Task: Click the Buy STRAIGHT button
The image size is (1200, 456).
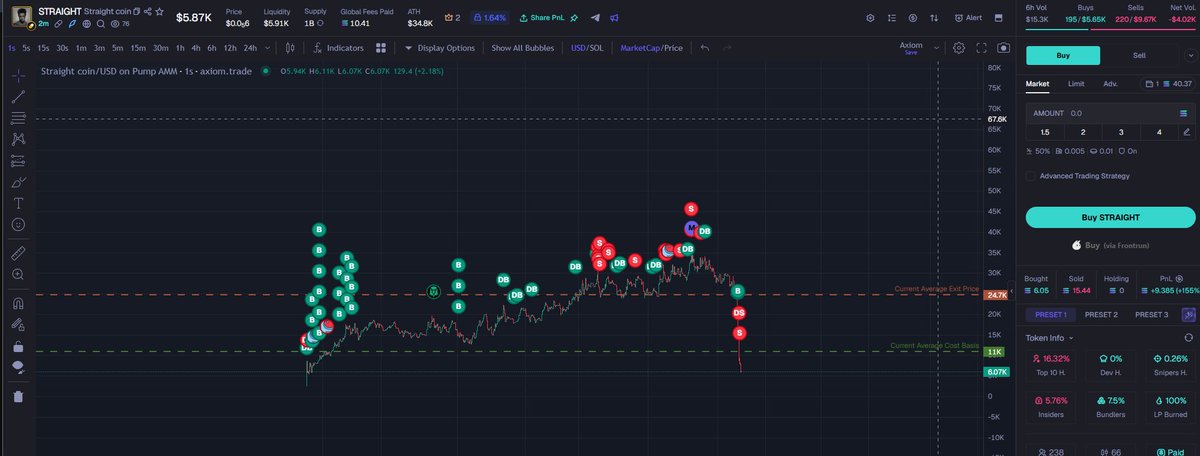Action: pos(1110,217)
